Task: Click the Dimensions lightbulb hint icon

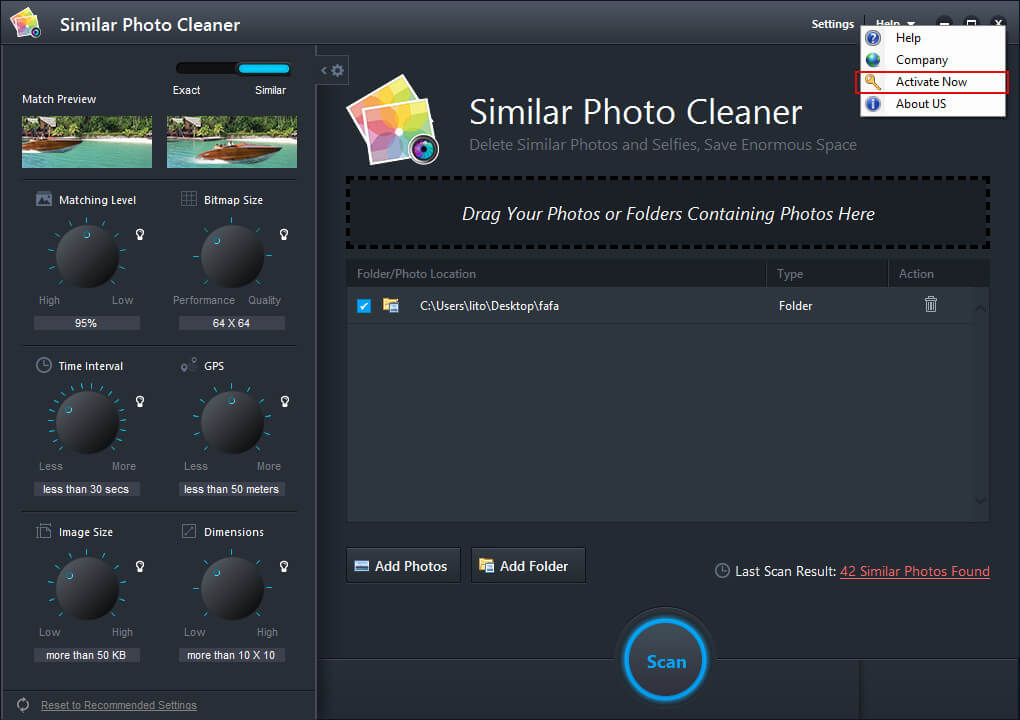Action: pyautogui.click(x=284, y=567)
